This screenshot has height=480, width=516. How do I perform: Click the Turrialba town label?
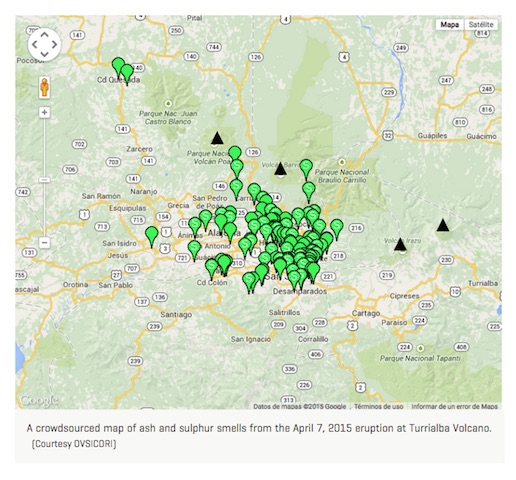pos(483,283)
